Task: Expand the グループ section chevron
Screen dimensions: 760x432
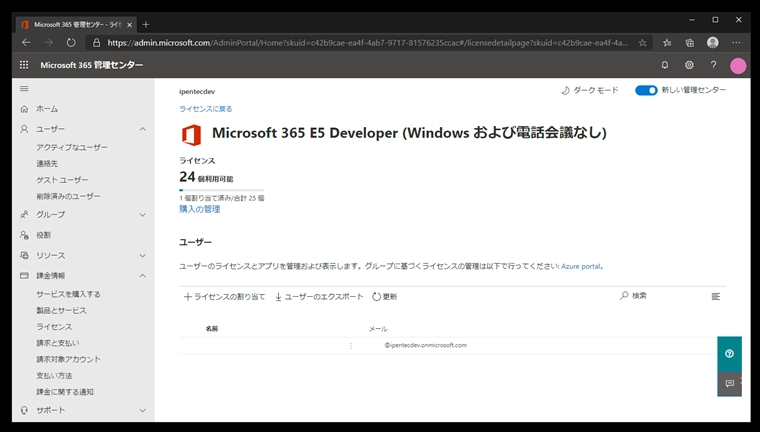Action: point(142,214)
